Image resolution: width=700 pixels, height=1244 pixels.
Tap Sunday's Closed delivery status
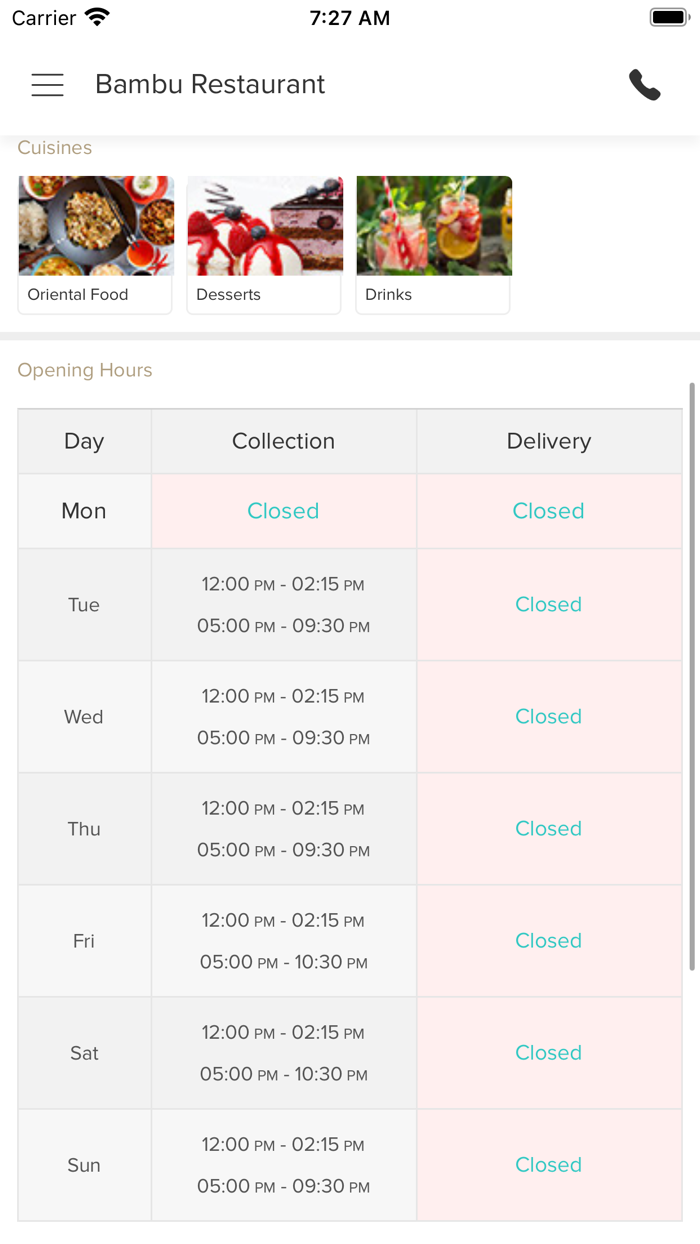[x=548, y=1165]
